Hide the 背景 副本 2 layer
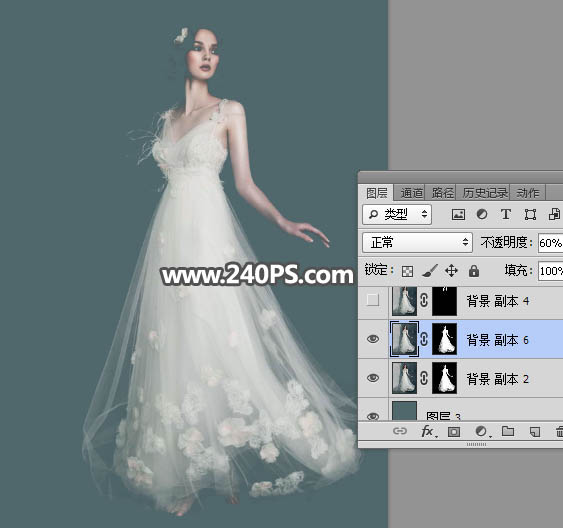Image resolution: width=563 pixels, height=528 pixels. pyautogui.click(x=373, y=378)
